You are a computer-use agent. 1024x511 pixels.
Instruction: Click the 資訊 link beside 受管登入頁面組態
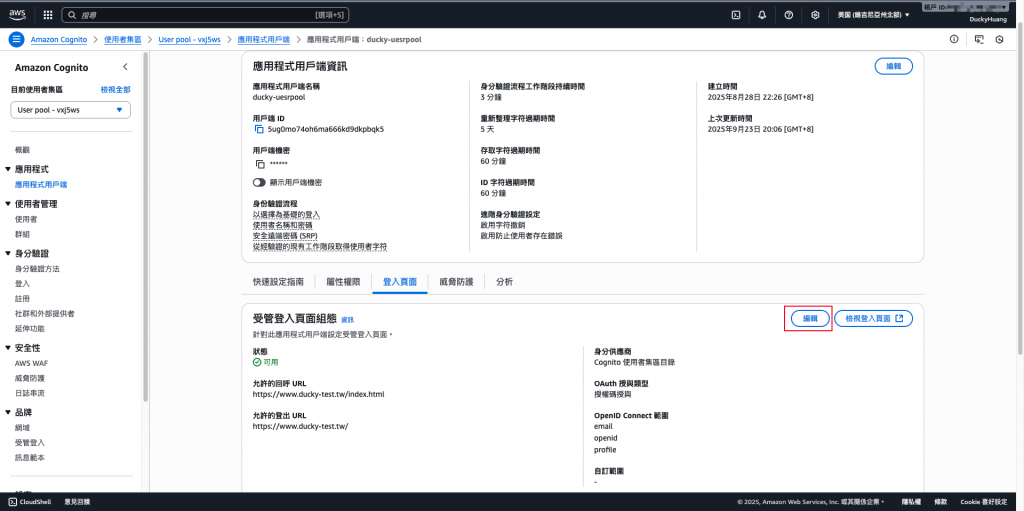(x=347, y=320)
